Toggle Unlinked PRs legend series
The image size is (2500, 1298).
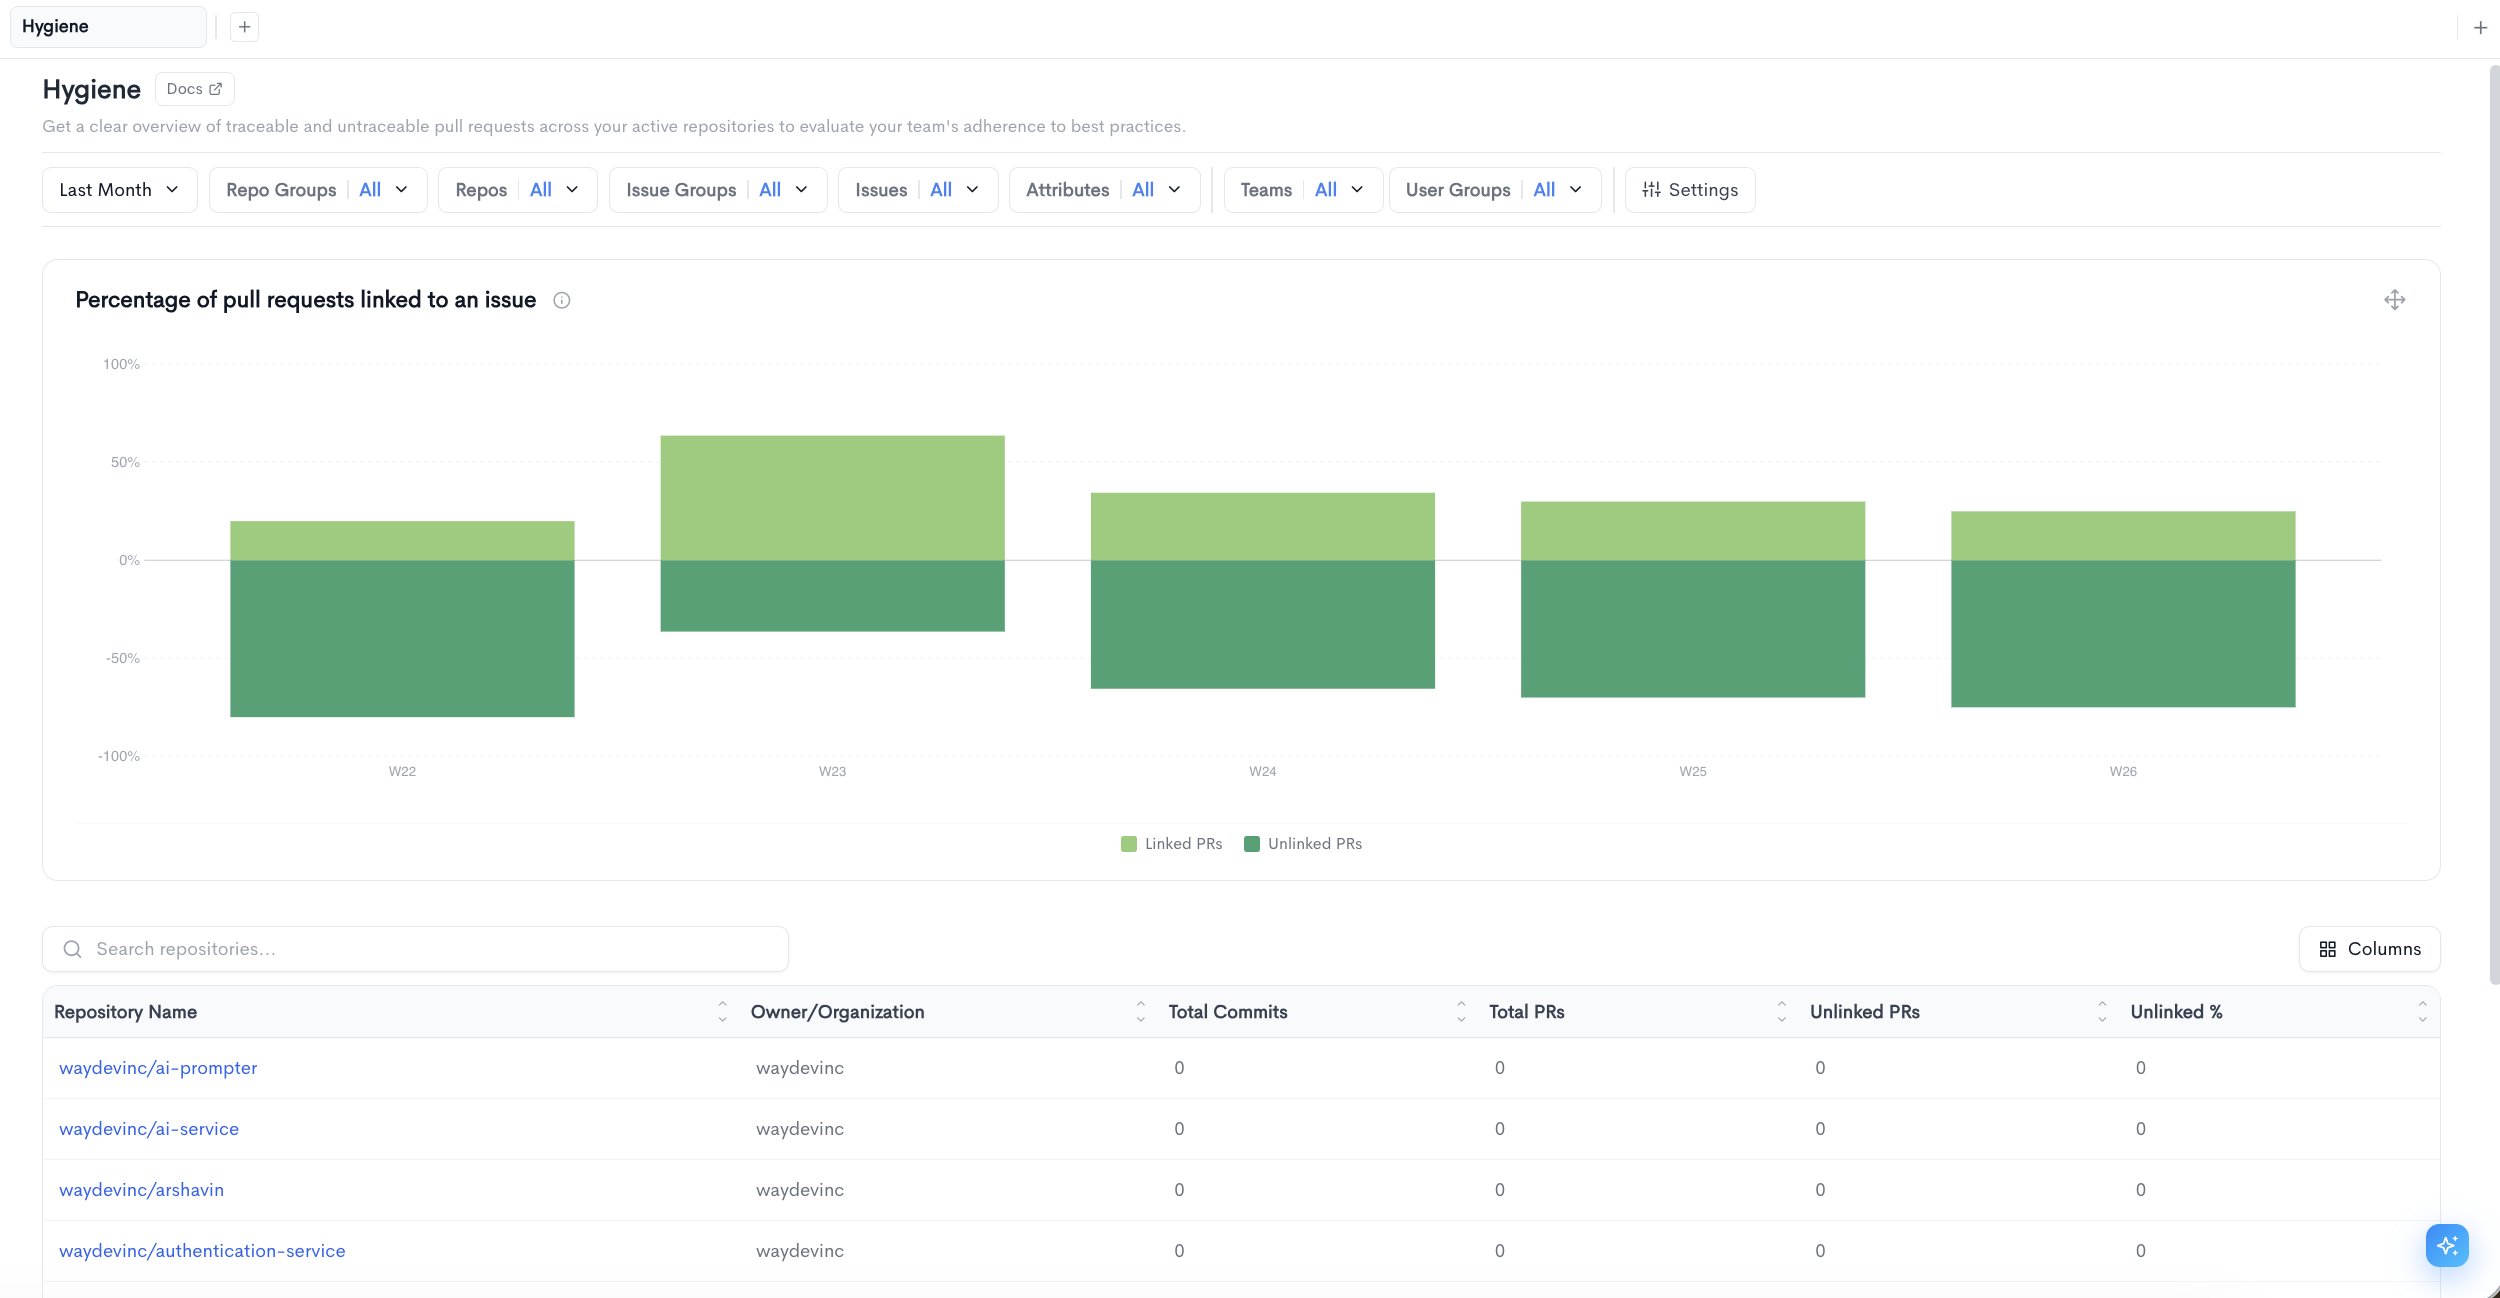(1303, 844)
